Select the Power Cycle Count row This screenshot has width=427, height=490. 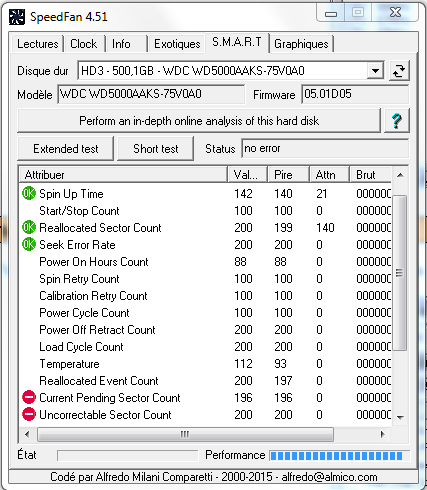(206, 313)
